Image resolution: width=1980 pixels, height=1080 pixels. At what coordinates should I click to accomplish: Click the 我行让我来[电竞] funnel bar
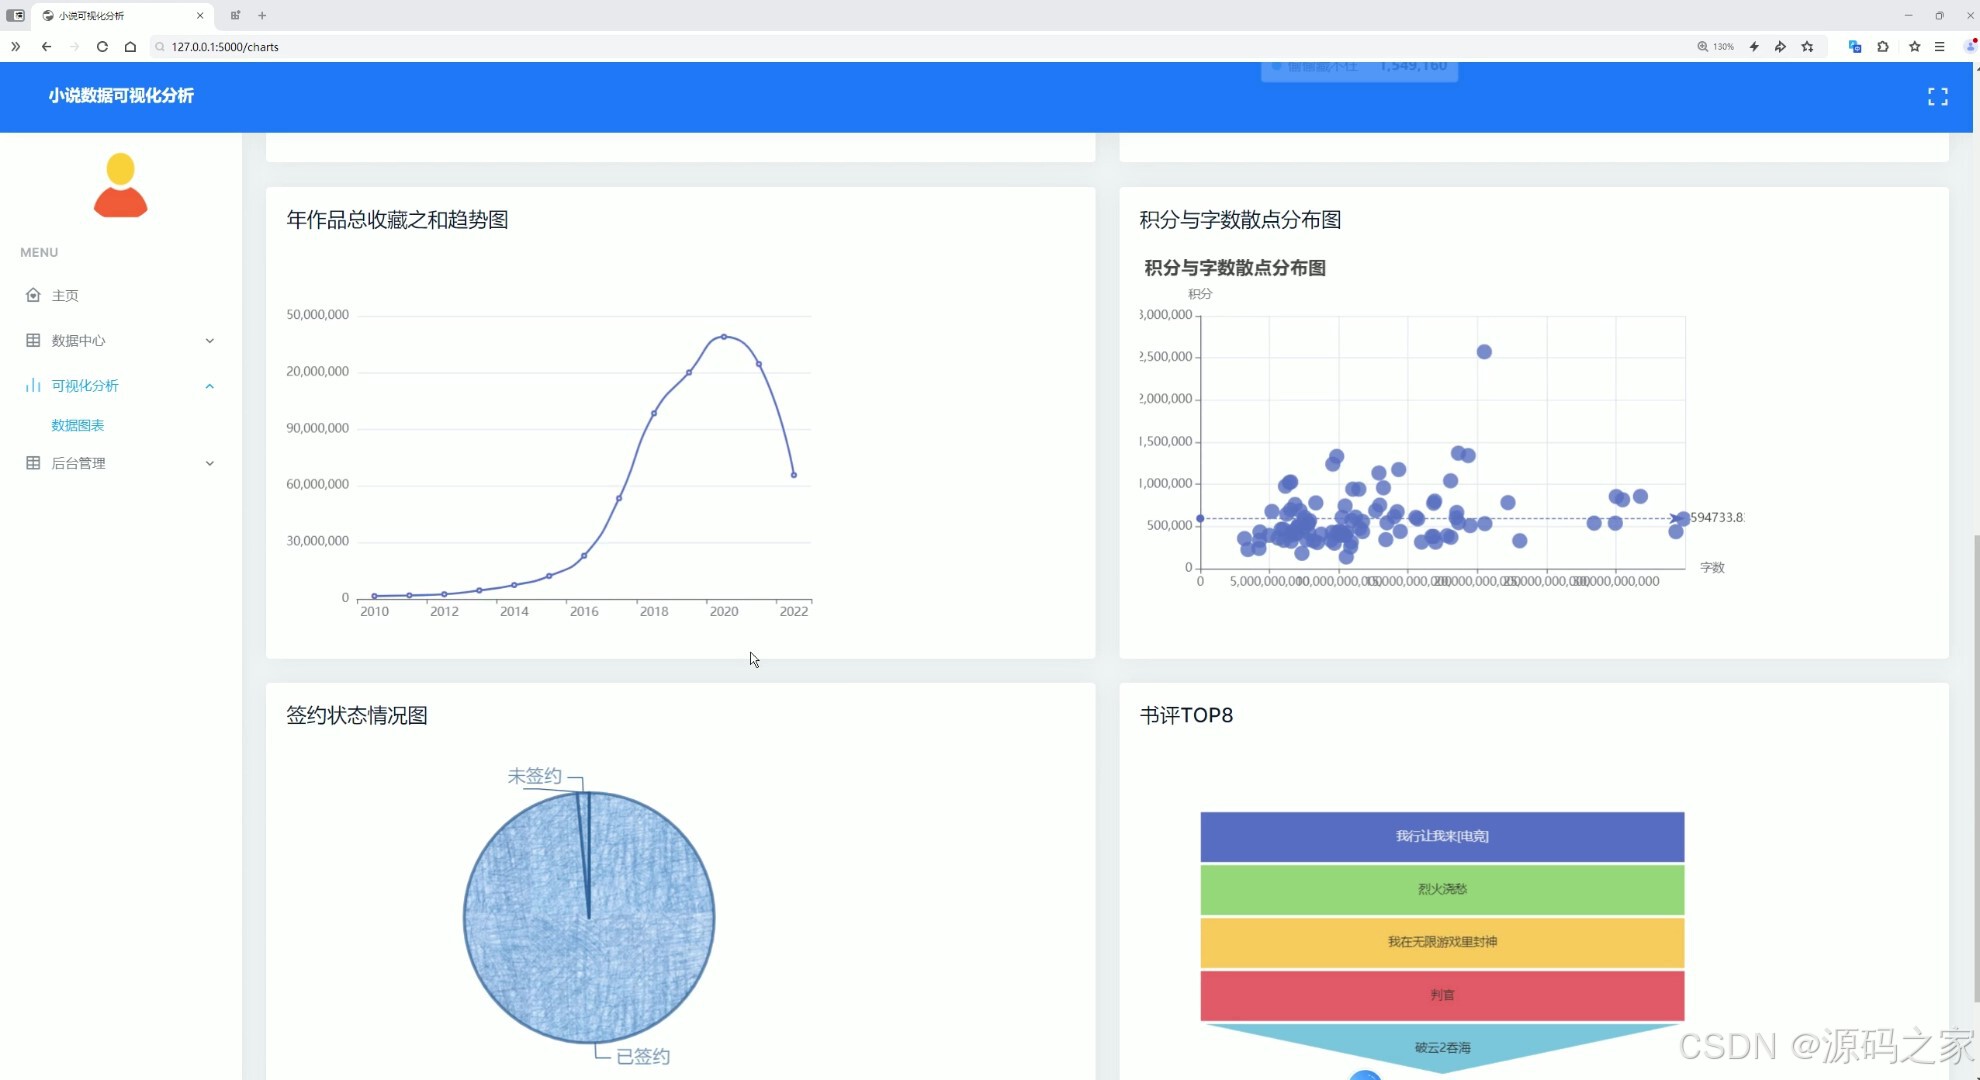(1441, 836)
